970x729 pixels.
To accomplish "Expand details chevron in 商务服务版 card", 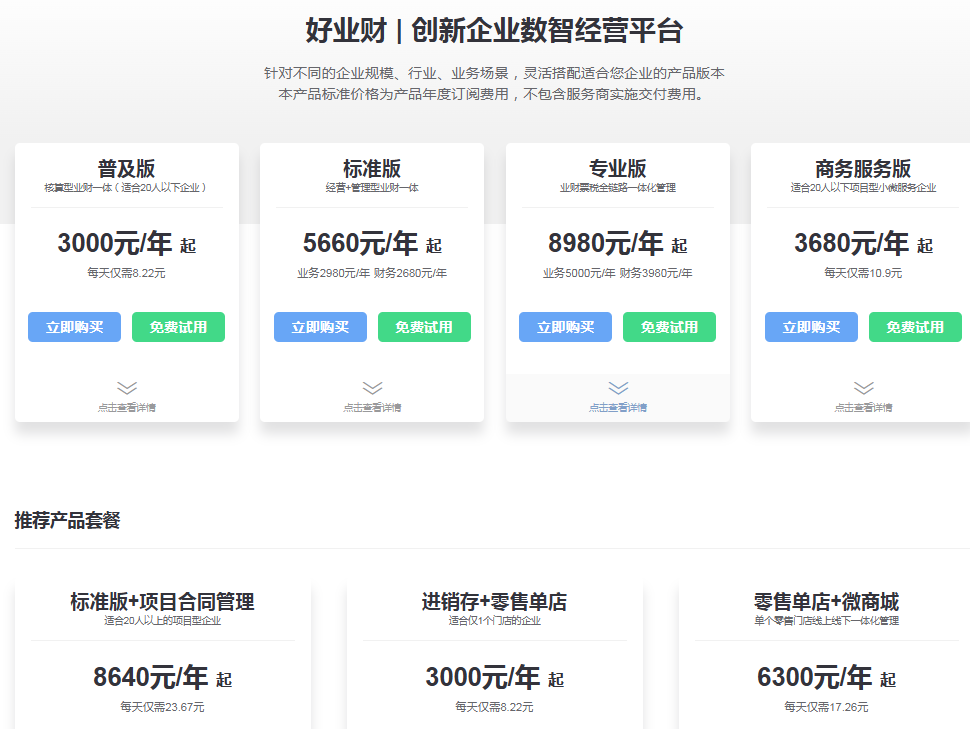I will [x=864, y=388].
